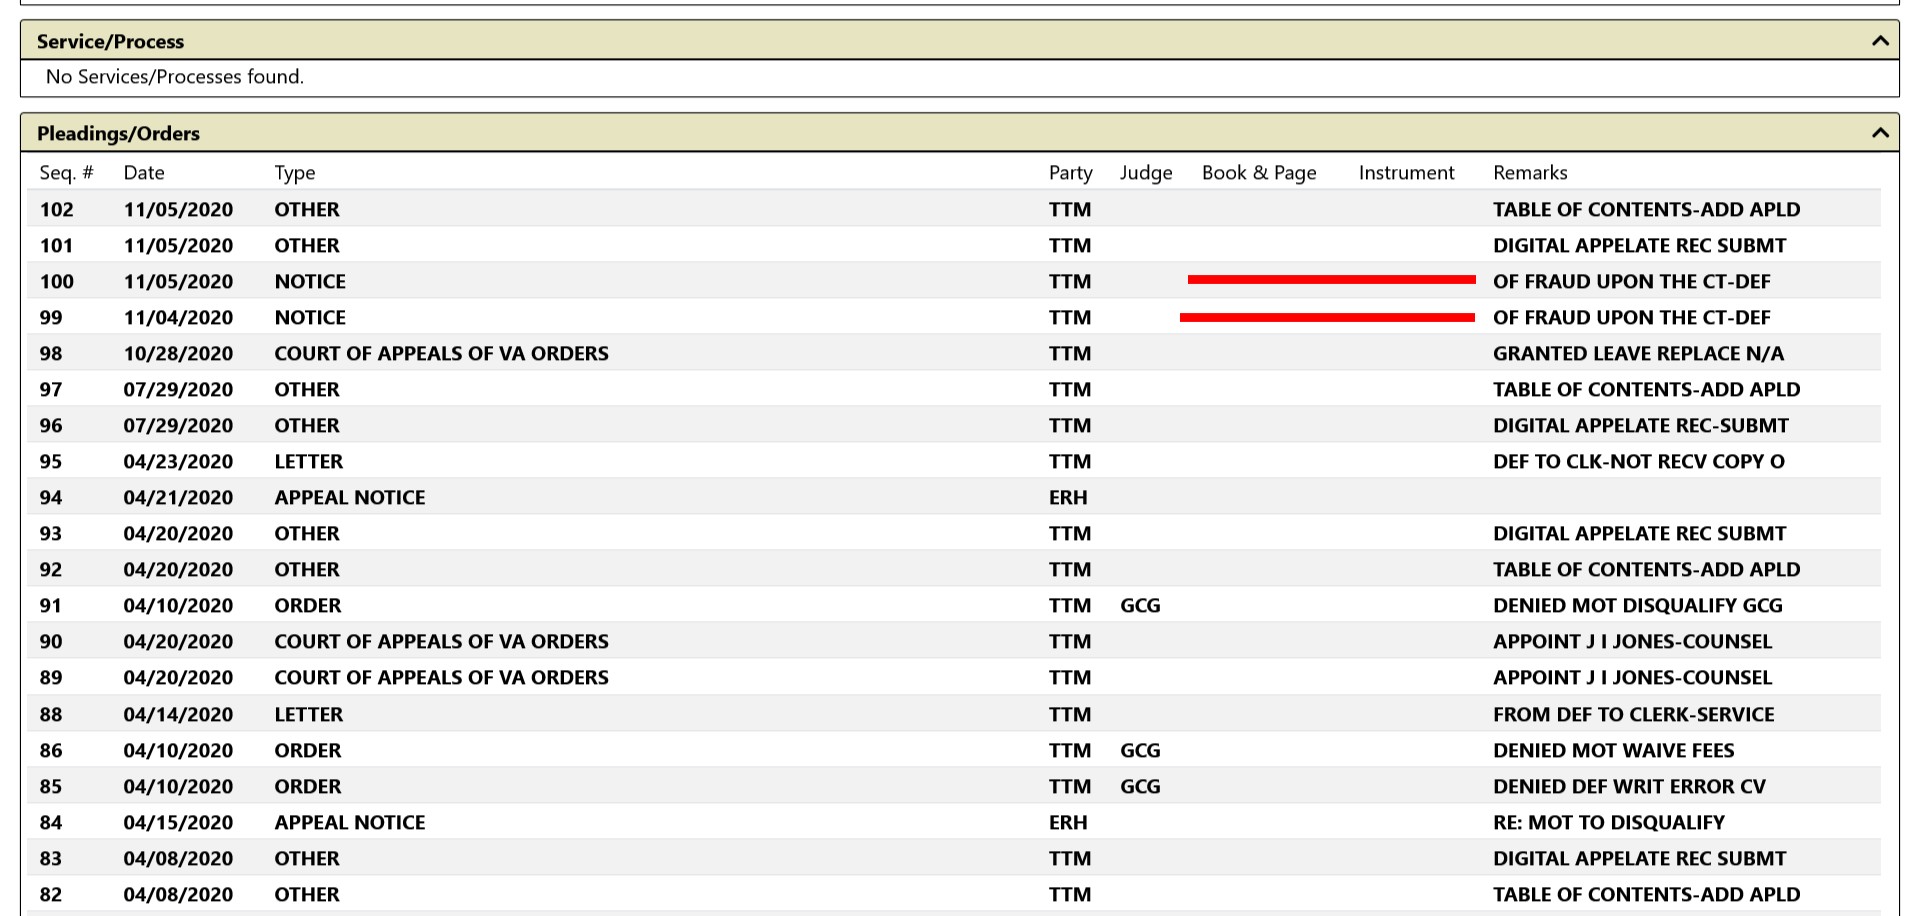This screenshot has height=916, width=1920.
Task: Select 'No Services/Processes found.' text
Action: coord(175,77)
